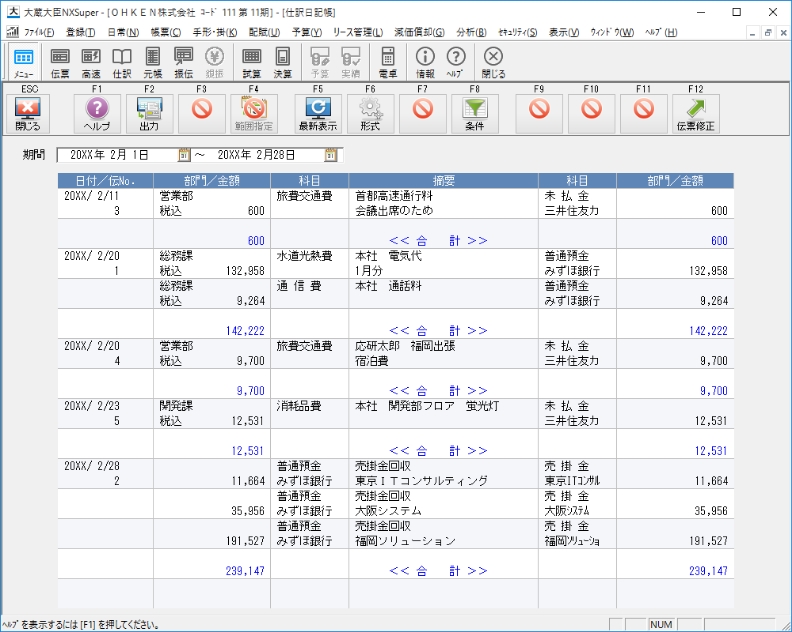
Task: Click the ヘルプ question mark toolbar icon
Action: tap(456, 63)
